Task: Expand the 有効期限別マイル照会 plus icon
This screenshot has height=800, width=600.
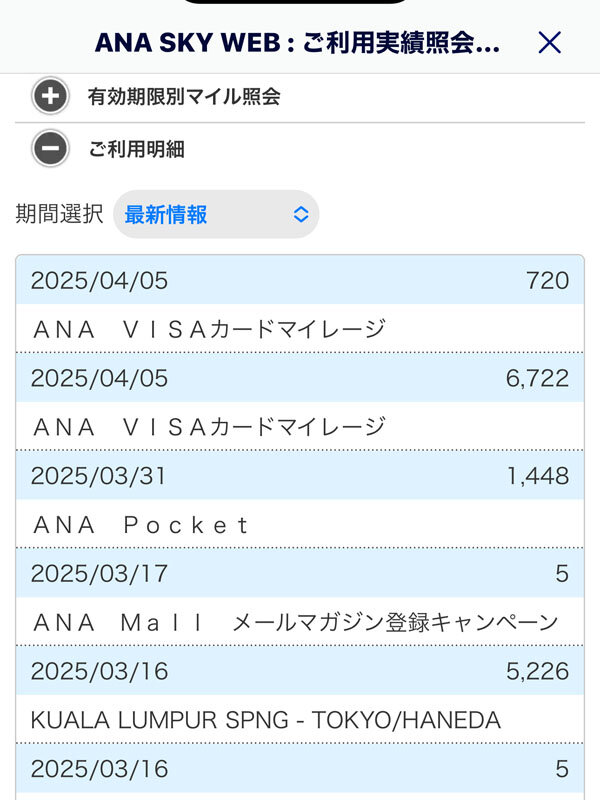Action: coord(50,97)
